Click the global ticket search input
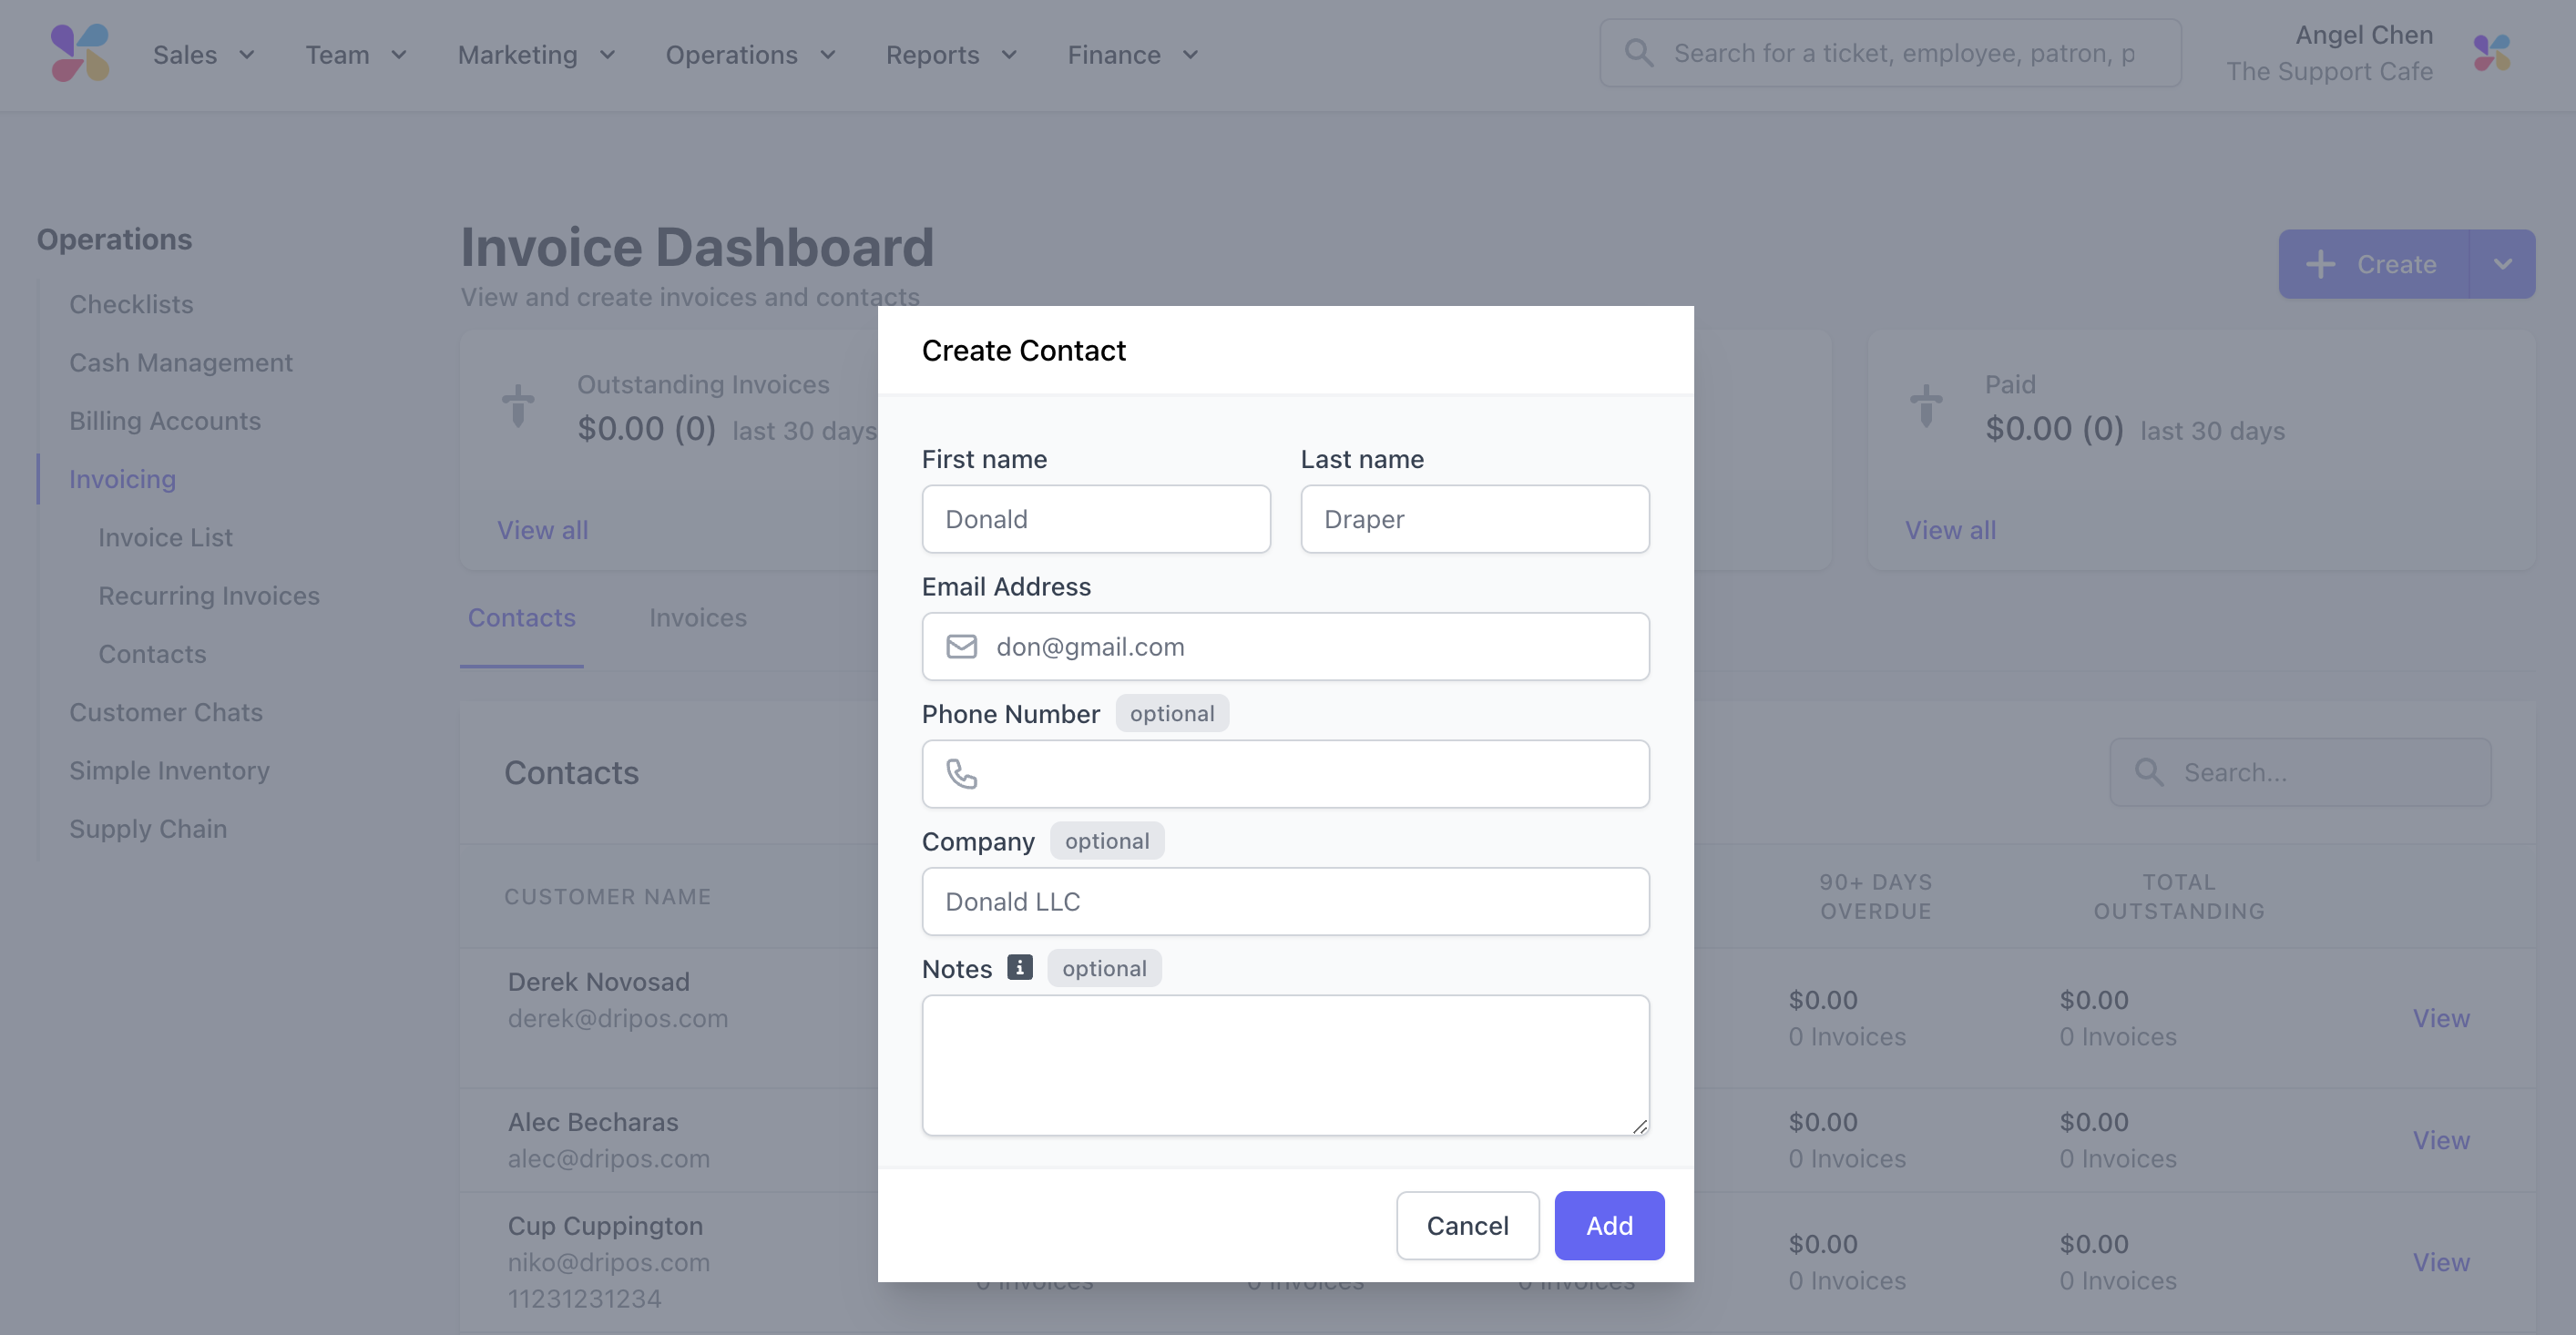 point(1890,53)
